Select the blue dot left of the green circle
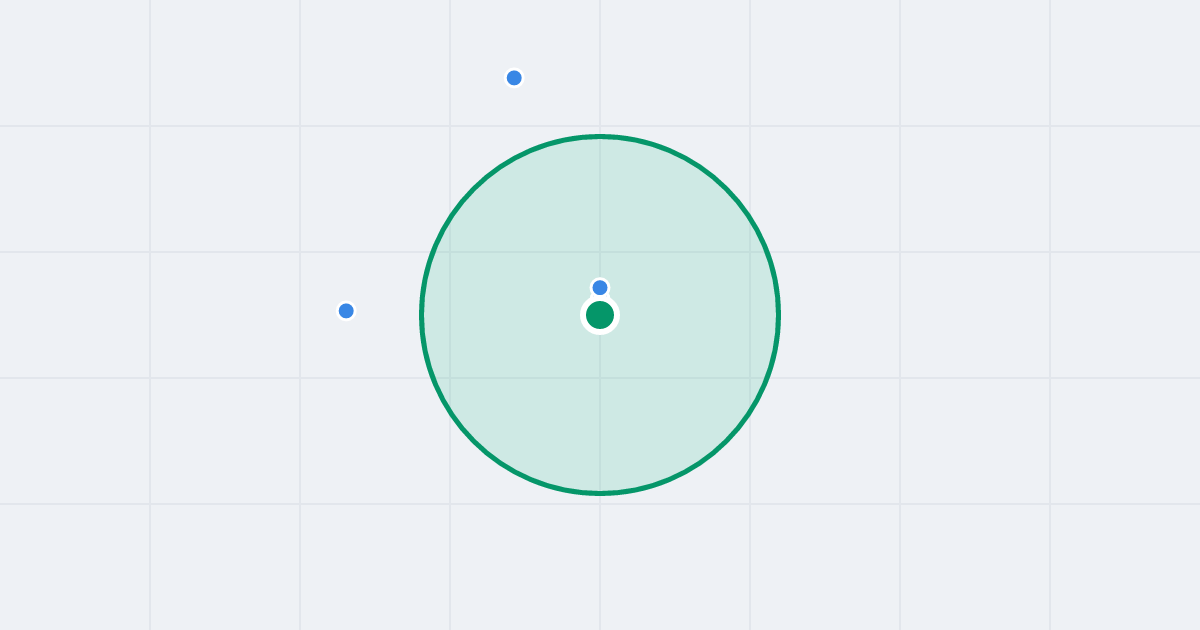 [346, 311]
